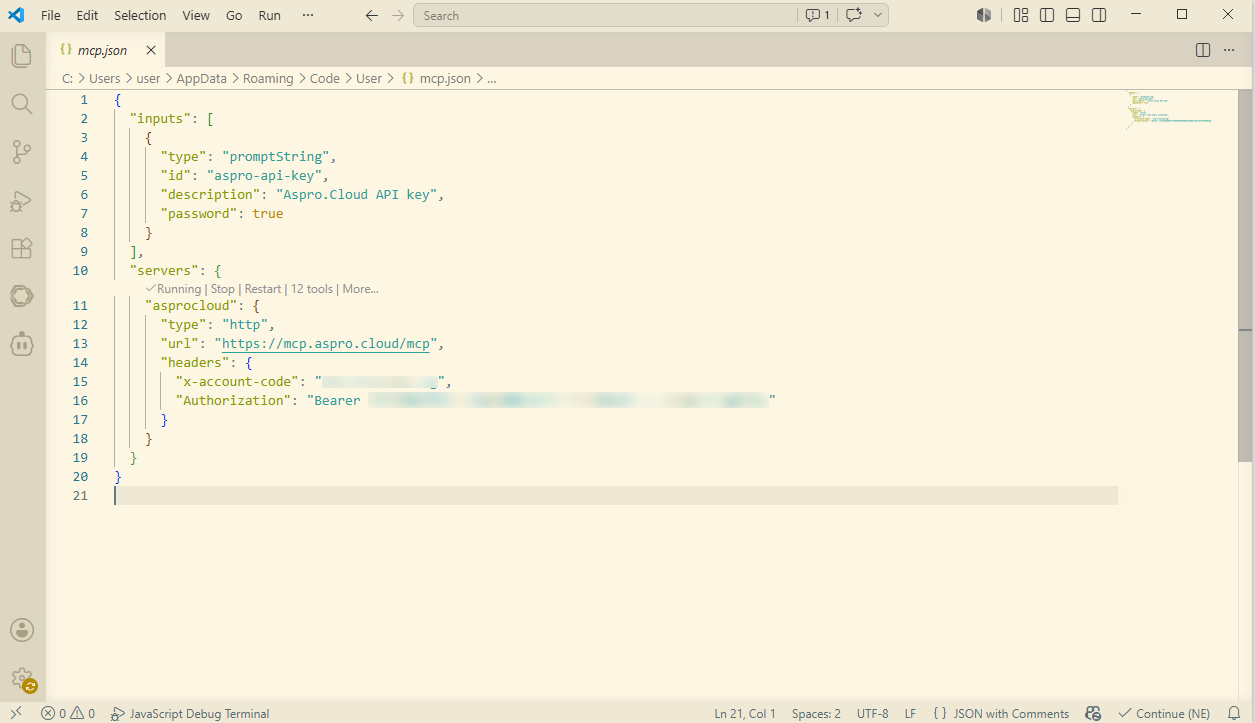1255x723 pixels.
Task: Click the "promptString" value on line 4
Action: (276, 156)
